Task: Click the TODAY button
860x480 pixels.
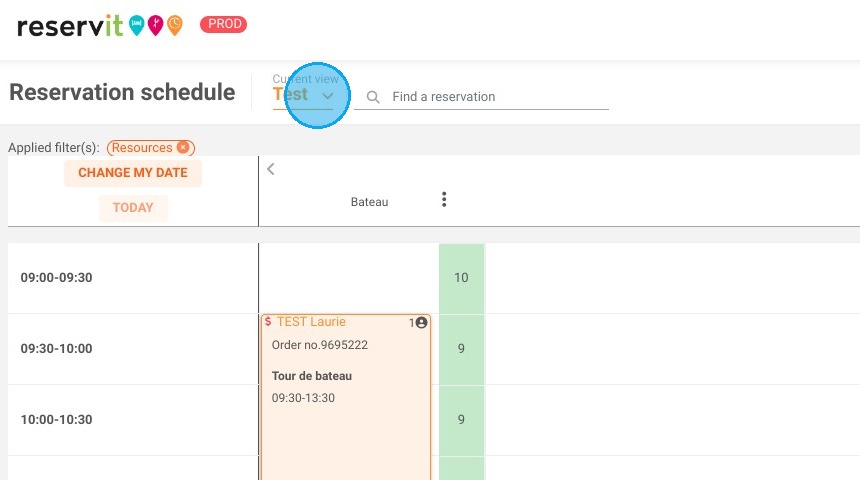Action: 133,208
